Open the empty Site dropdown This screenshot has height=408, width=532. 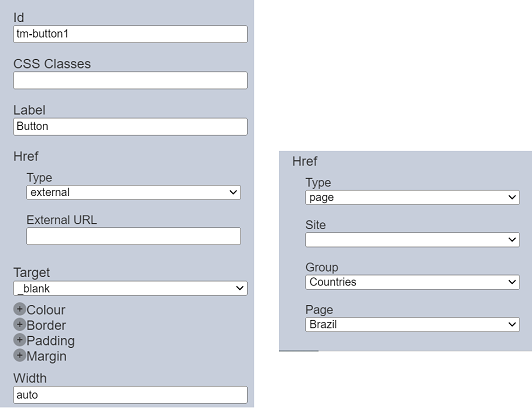tap(412, 240)
